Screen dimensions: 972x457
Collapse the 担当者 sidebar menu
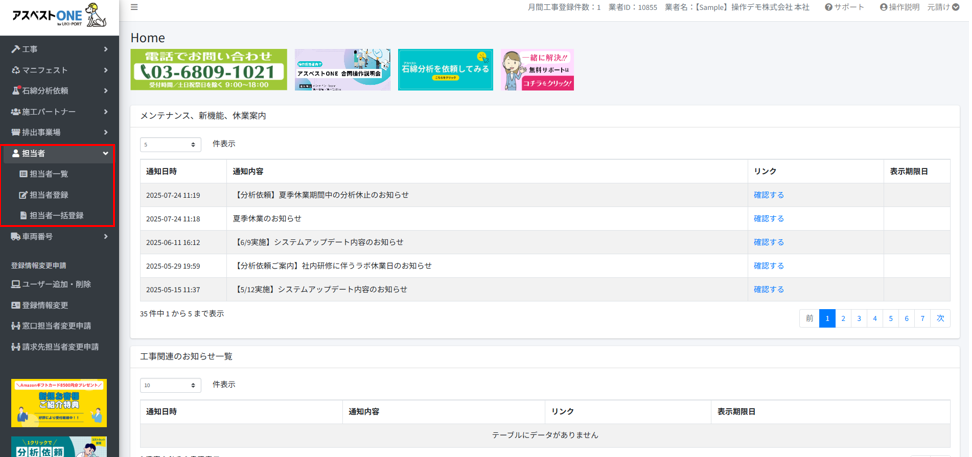59,154
